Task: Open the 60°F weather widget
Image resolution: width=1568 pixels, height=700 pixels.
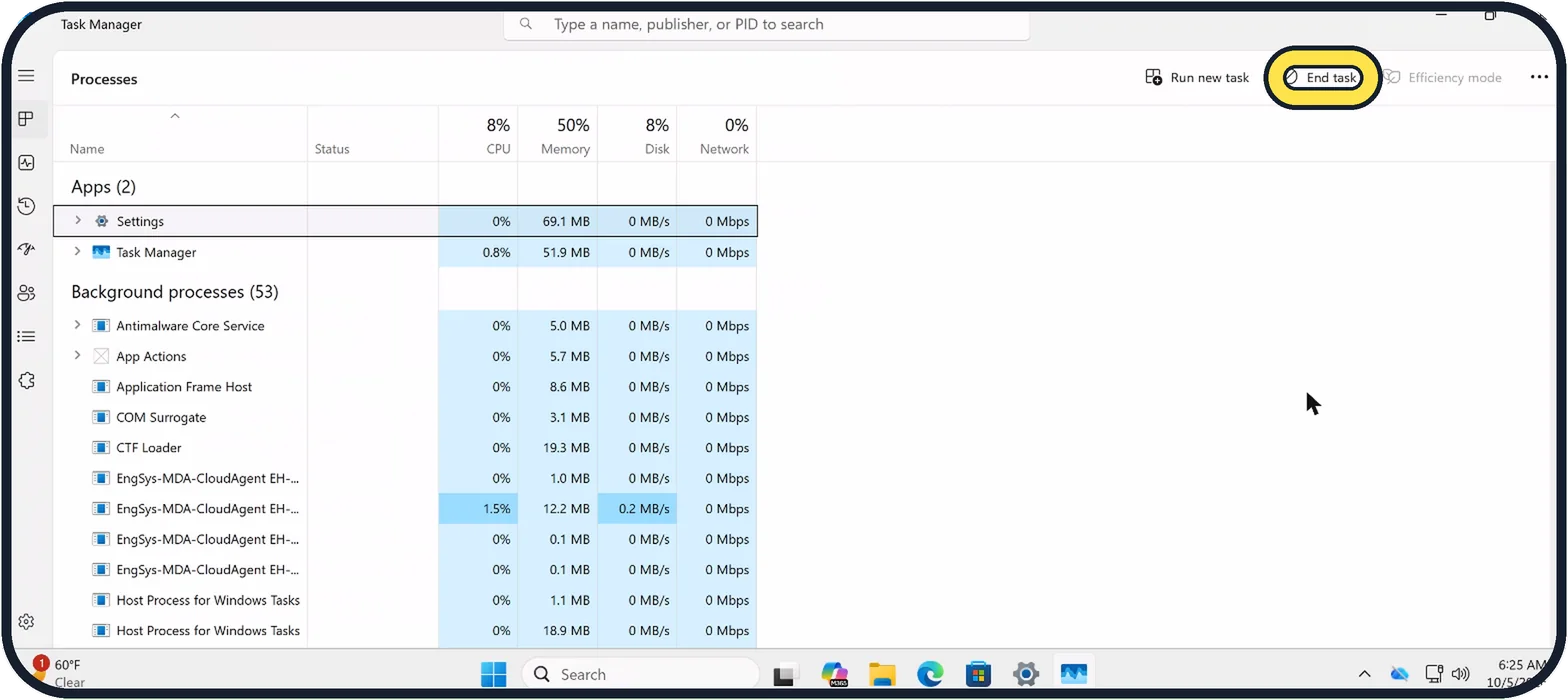Action: (x=60, y=673)
